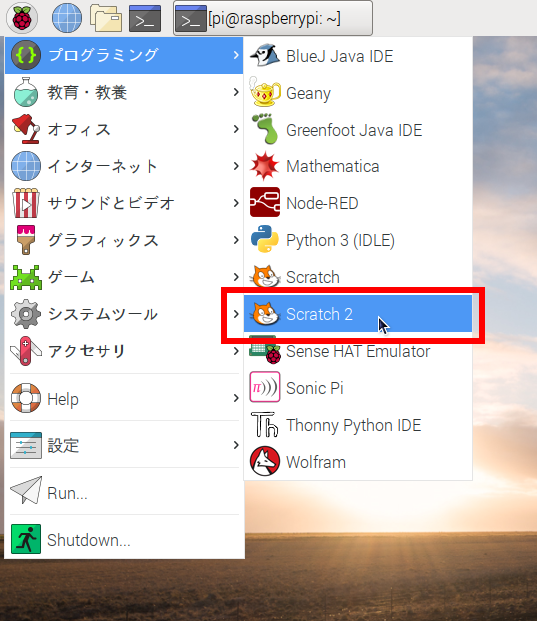Open the Run... dialog entry

[124, 492]
